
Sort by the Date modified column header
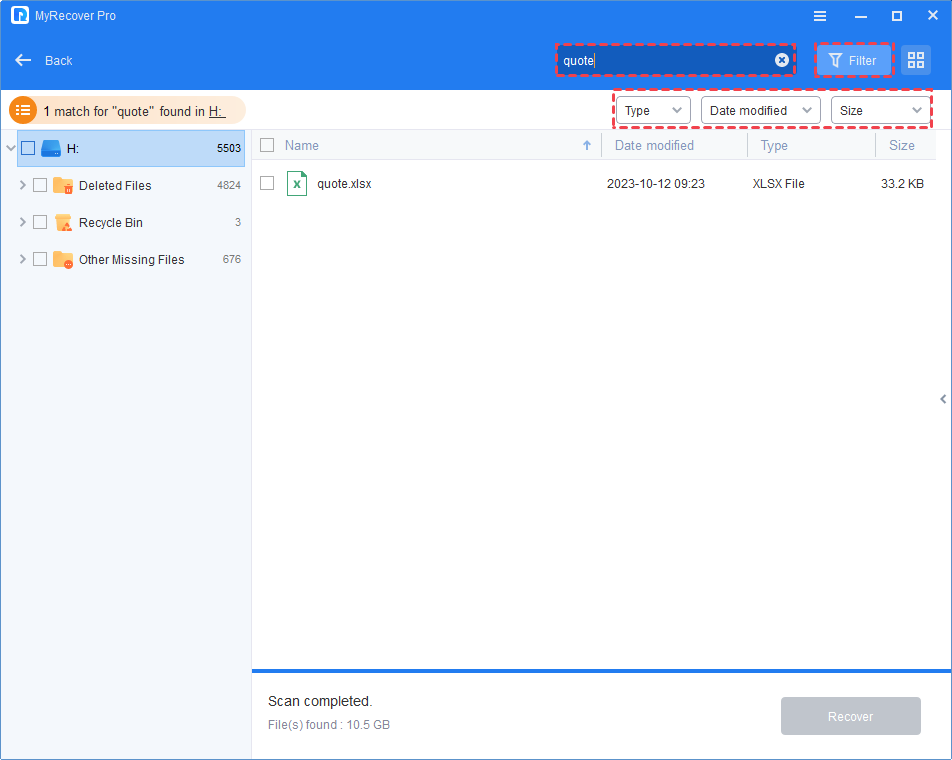pyautogui.click(x=654, y=145)
